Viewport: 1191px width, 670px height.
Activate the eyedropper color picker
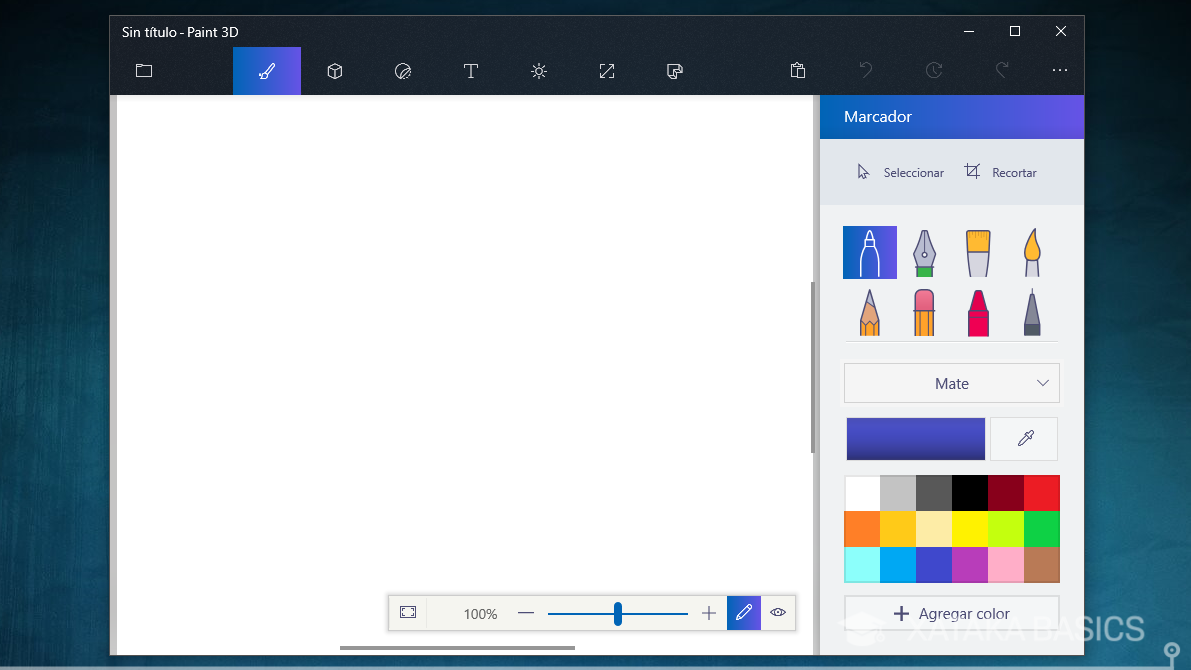pyautogui.click(x=1024, y=438)
